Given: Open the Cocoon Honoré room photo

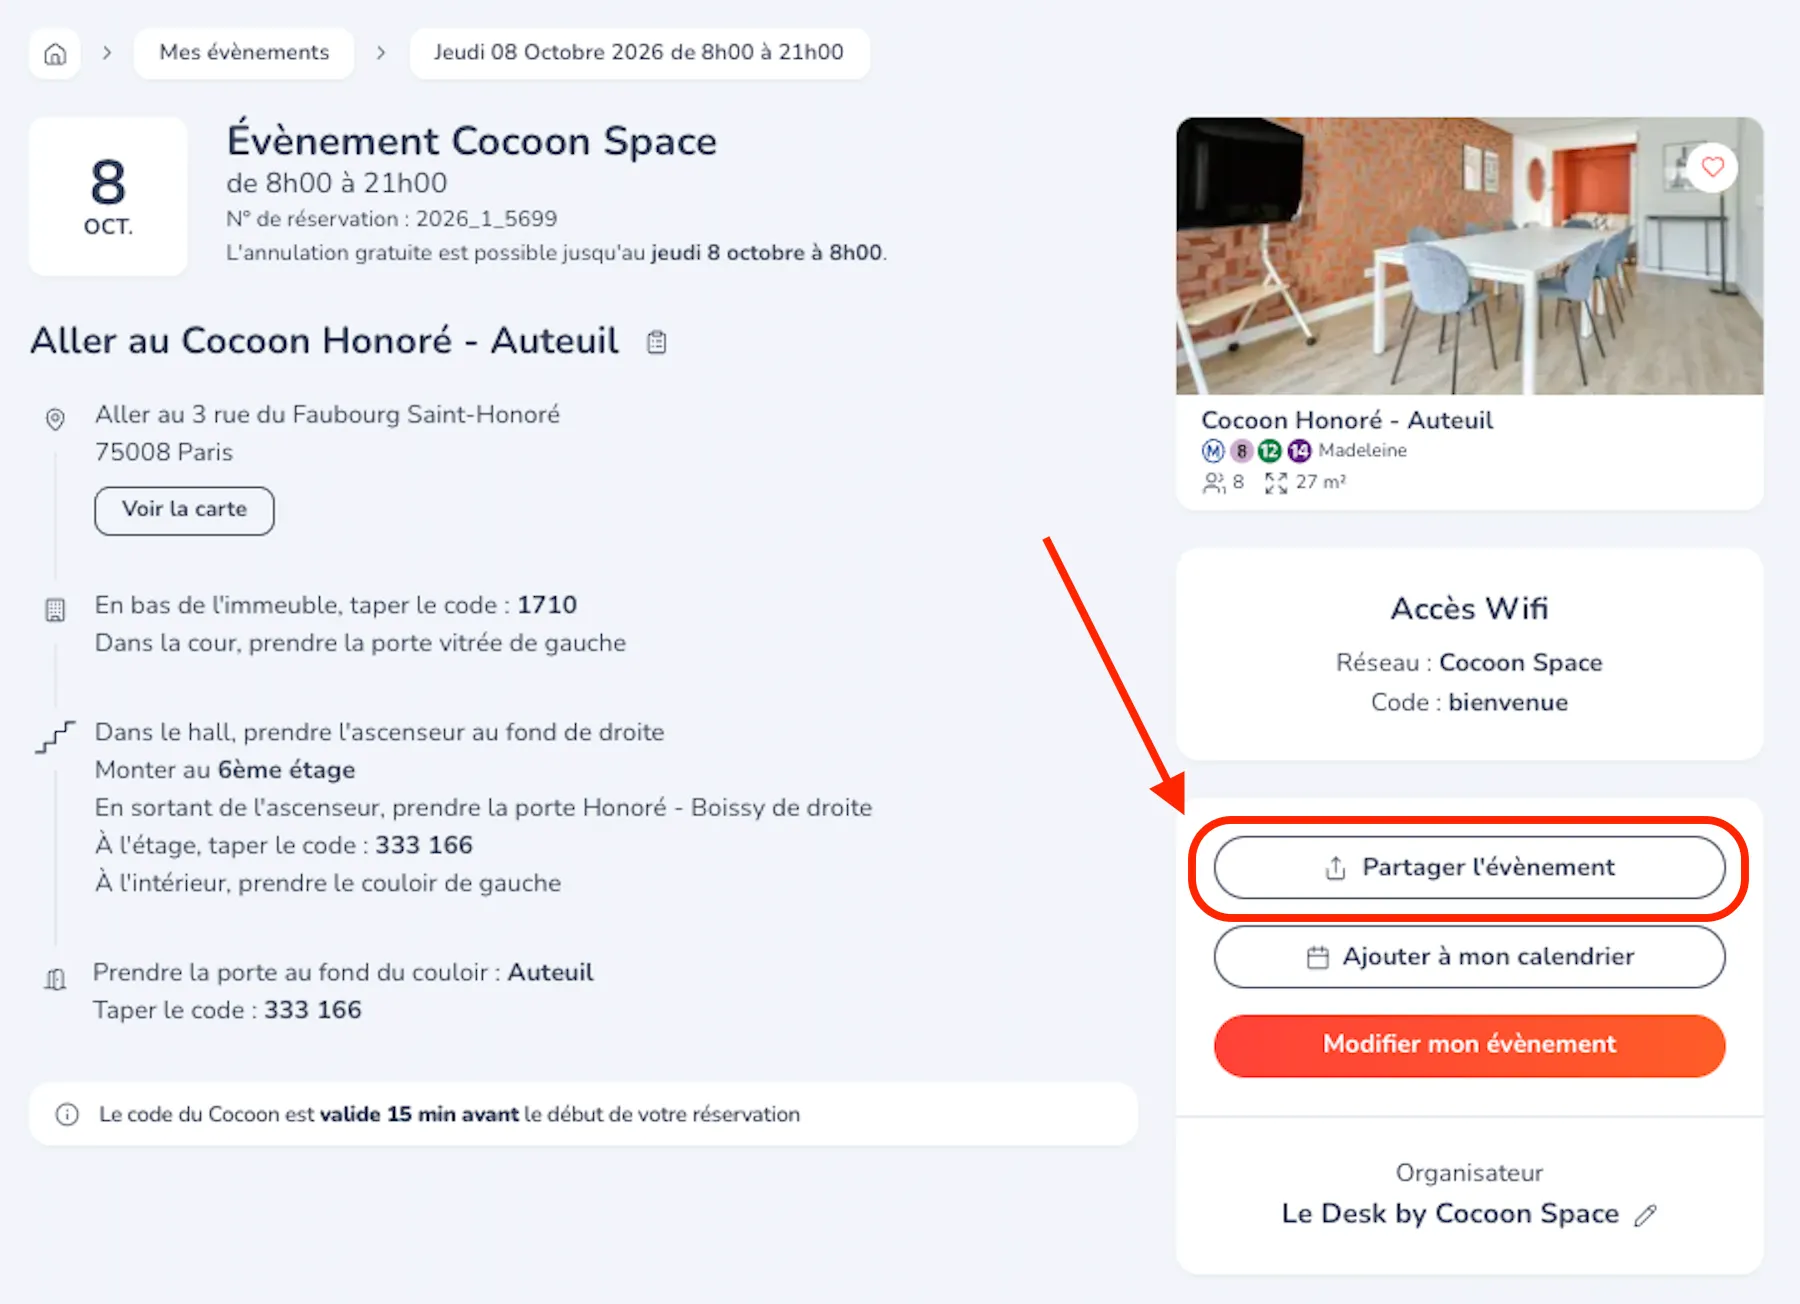Looking at the screenshot, I should pos(1468,256).
